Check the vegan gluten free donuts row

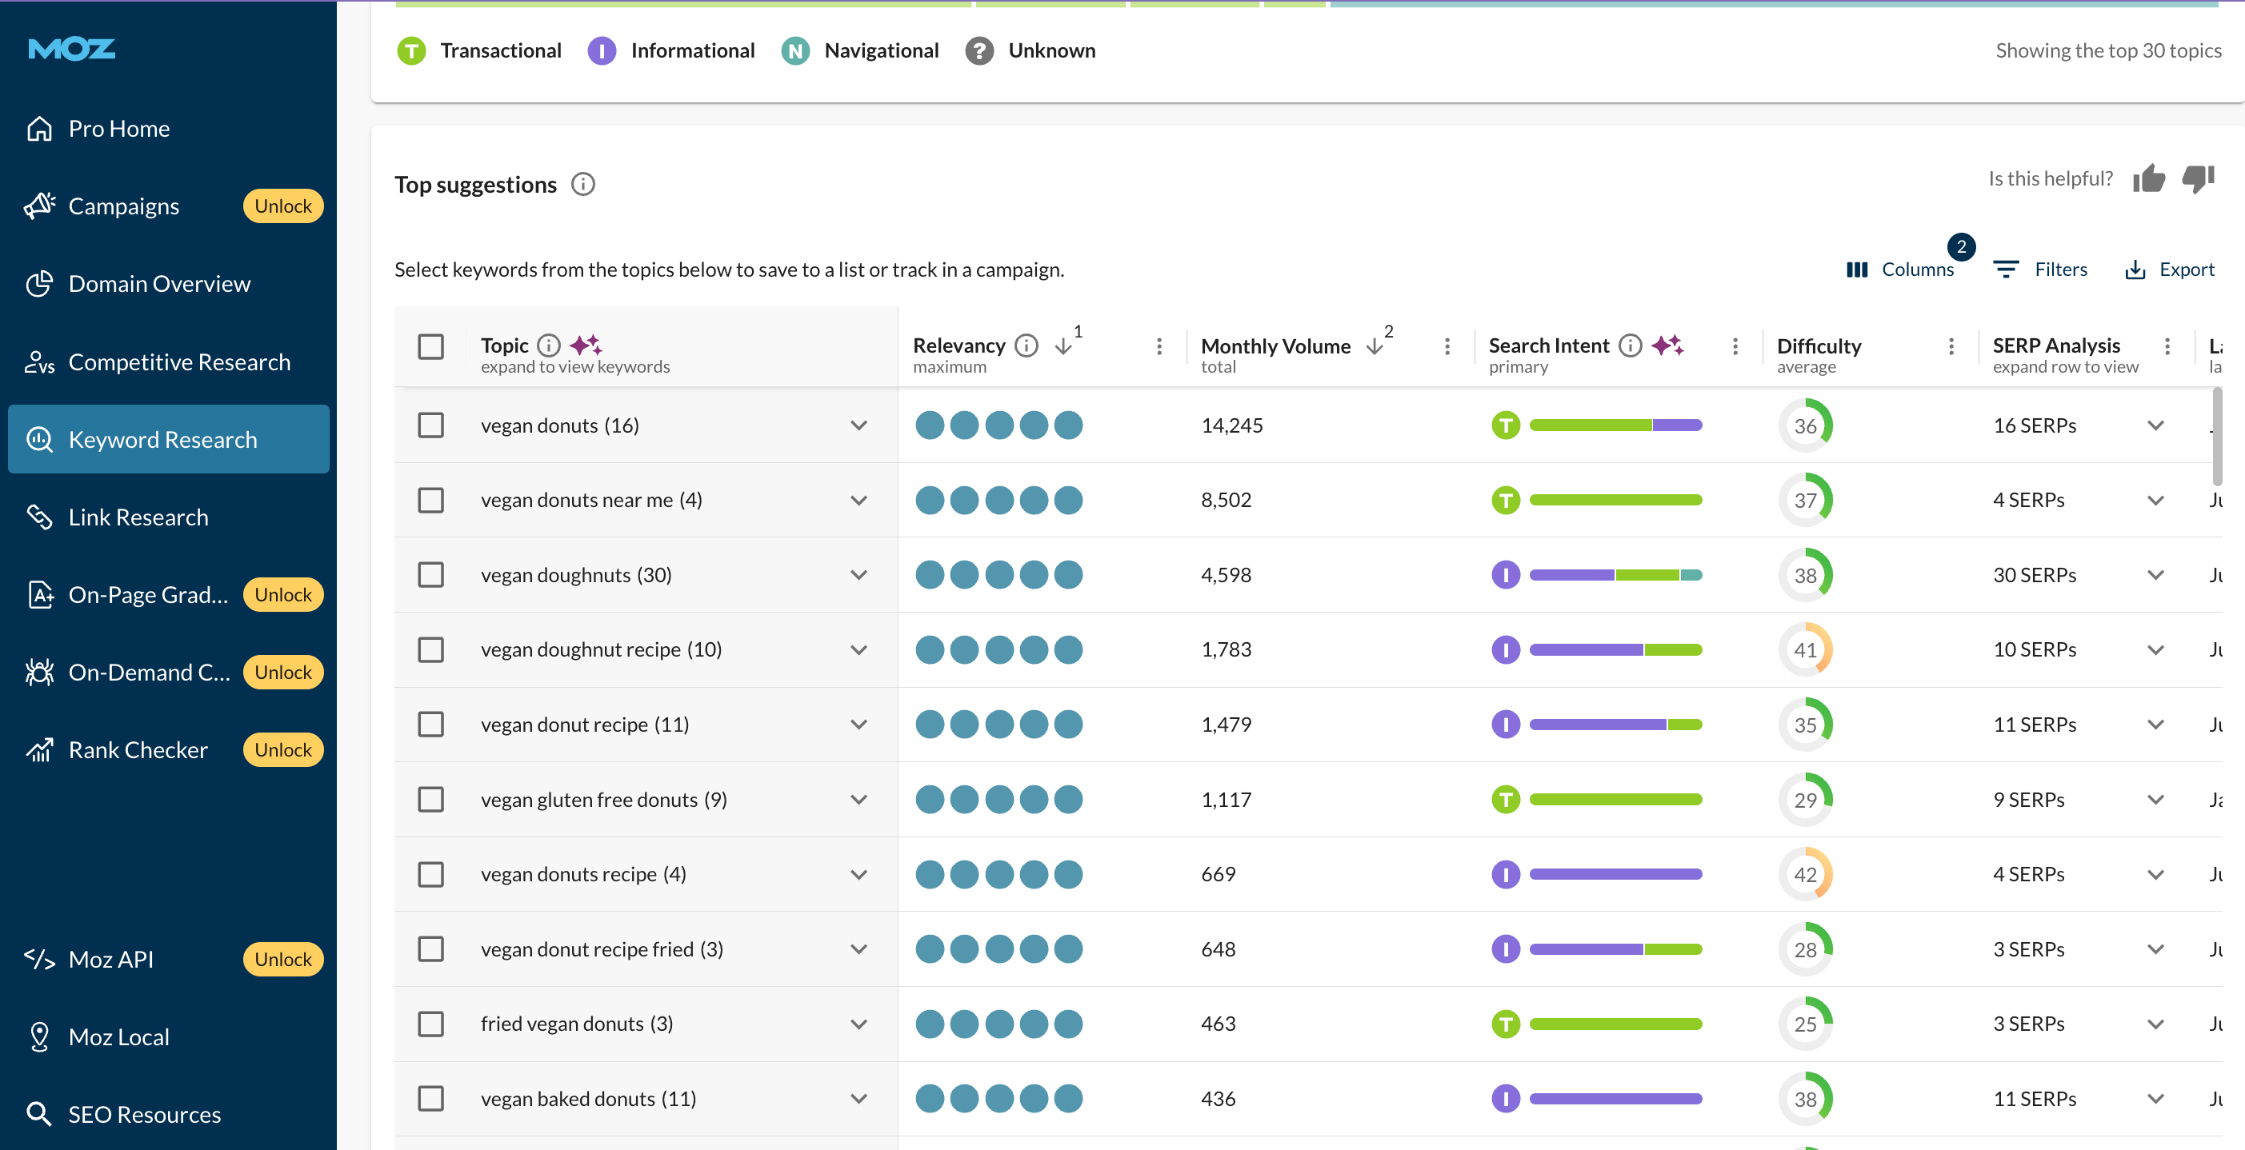pos(431,799)
